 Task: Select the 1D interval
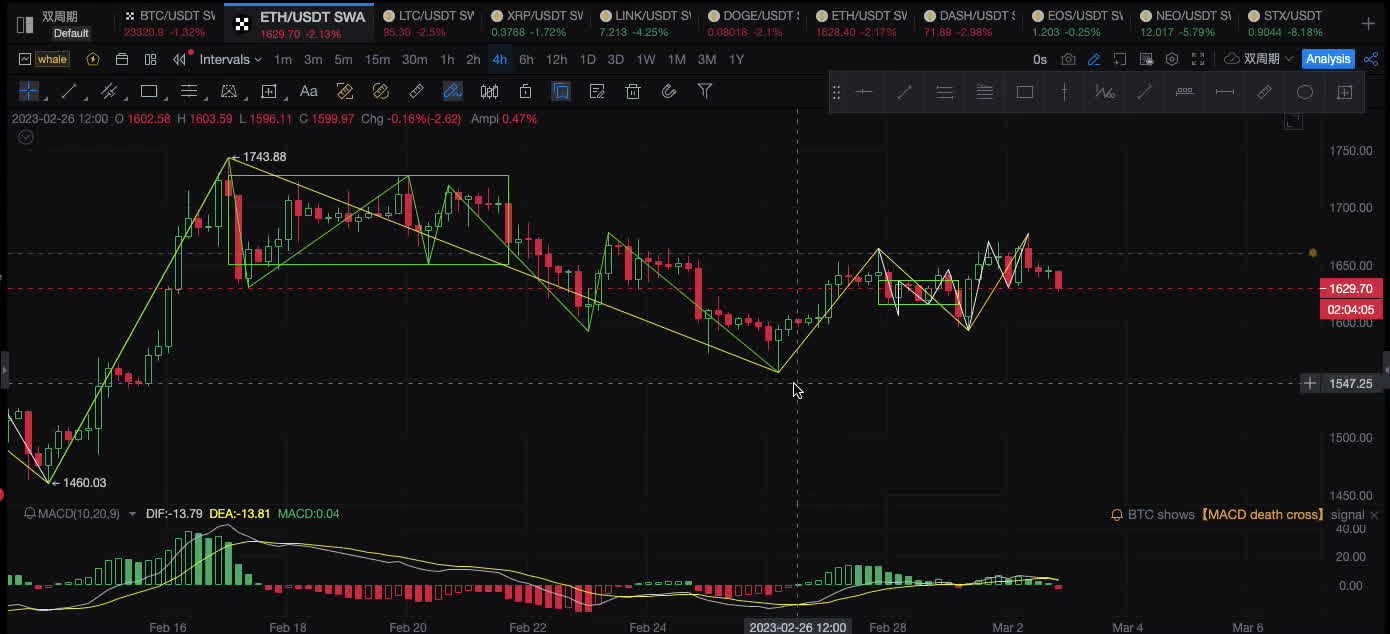[587, 60]
